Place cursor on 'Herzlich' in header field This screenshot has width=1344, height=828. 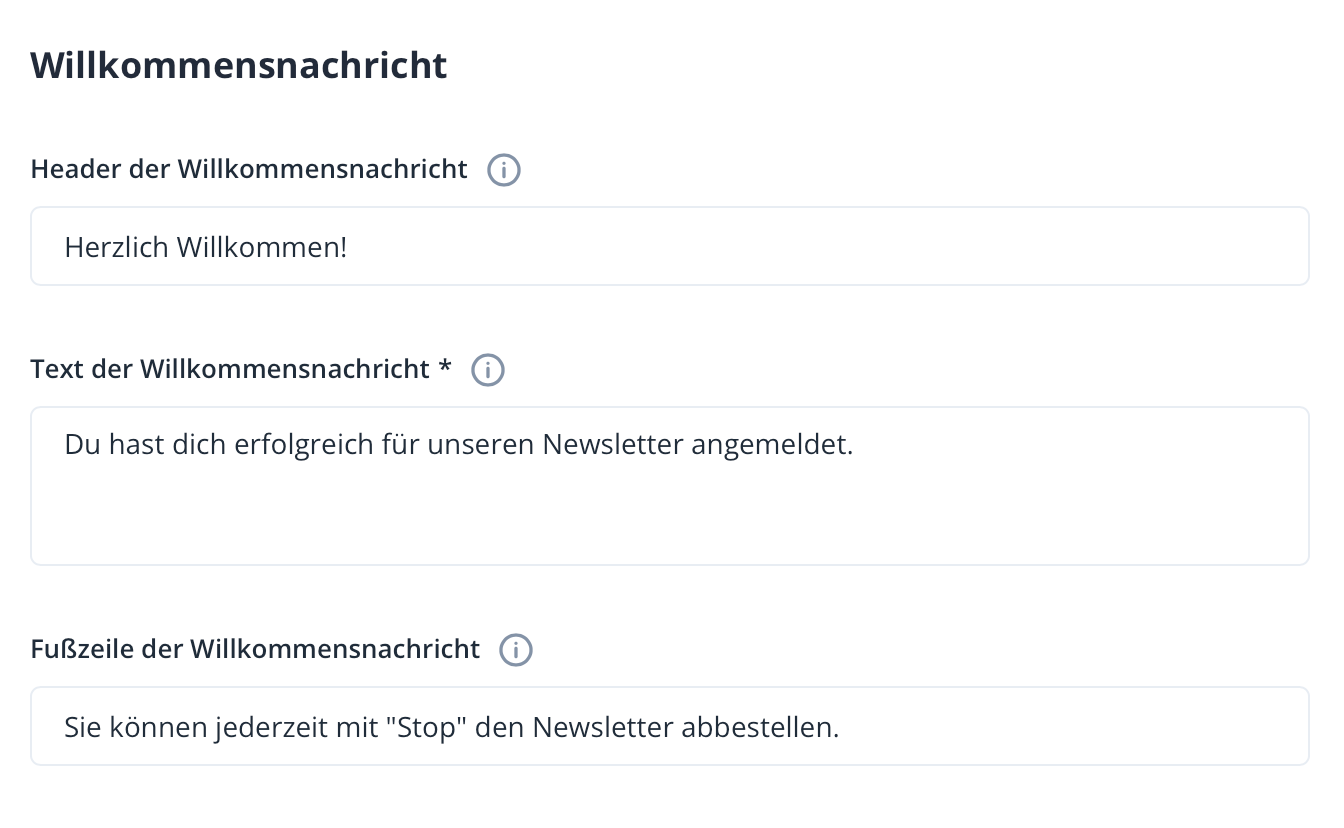pyautogui.click(x=117, y=246)
